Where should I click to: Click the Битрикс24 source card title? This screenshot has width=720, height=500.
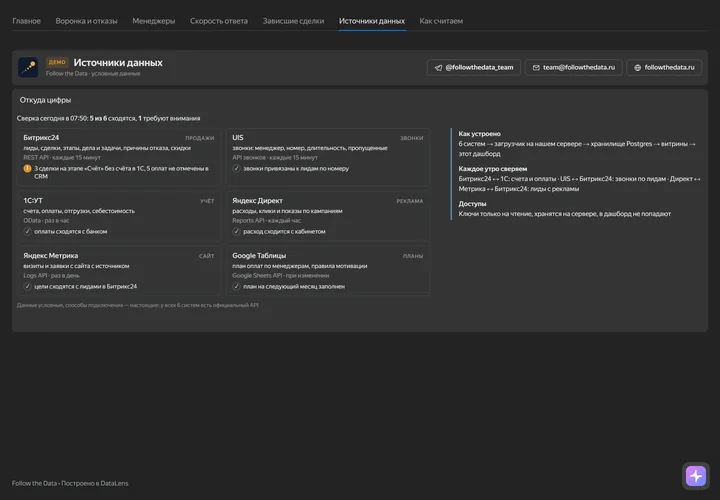tap(41, 137)
